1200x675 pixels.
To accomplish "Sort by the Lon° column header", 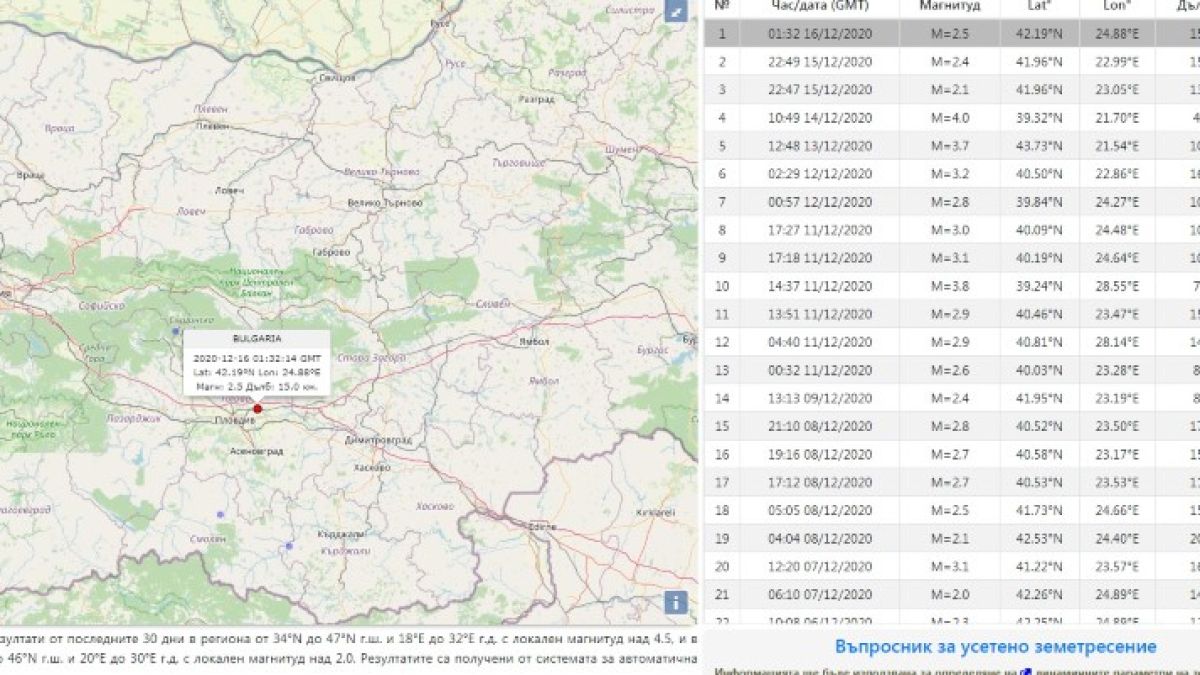I will (1117, 5).
